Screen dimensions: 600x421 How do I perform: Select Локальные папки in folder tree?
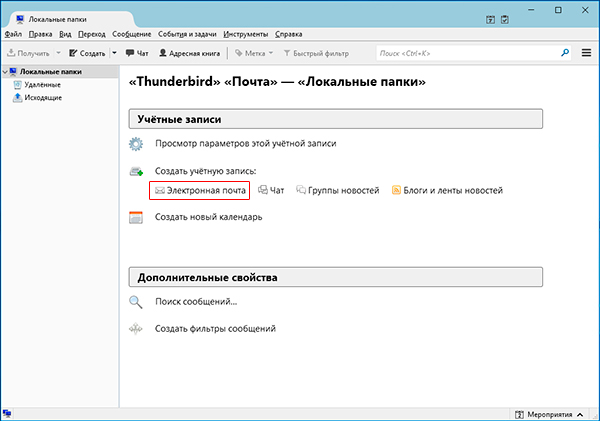[x=51, y=72]
